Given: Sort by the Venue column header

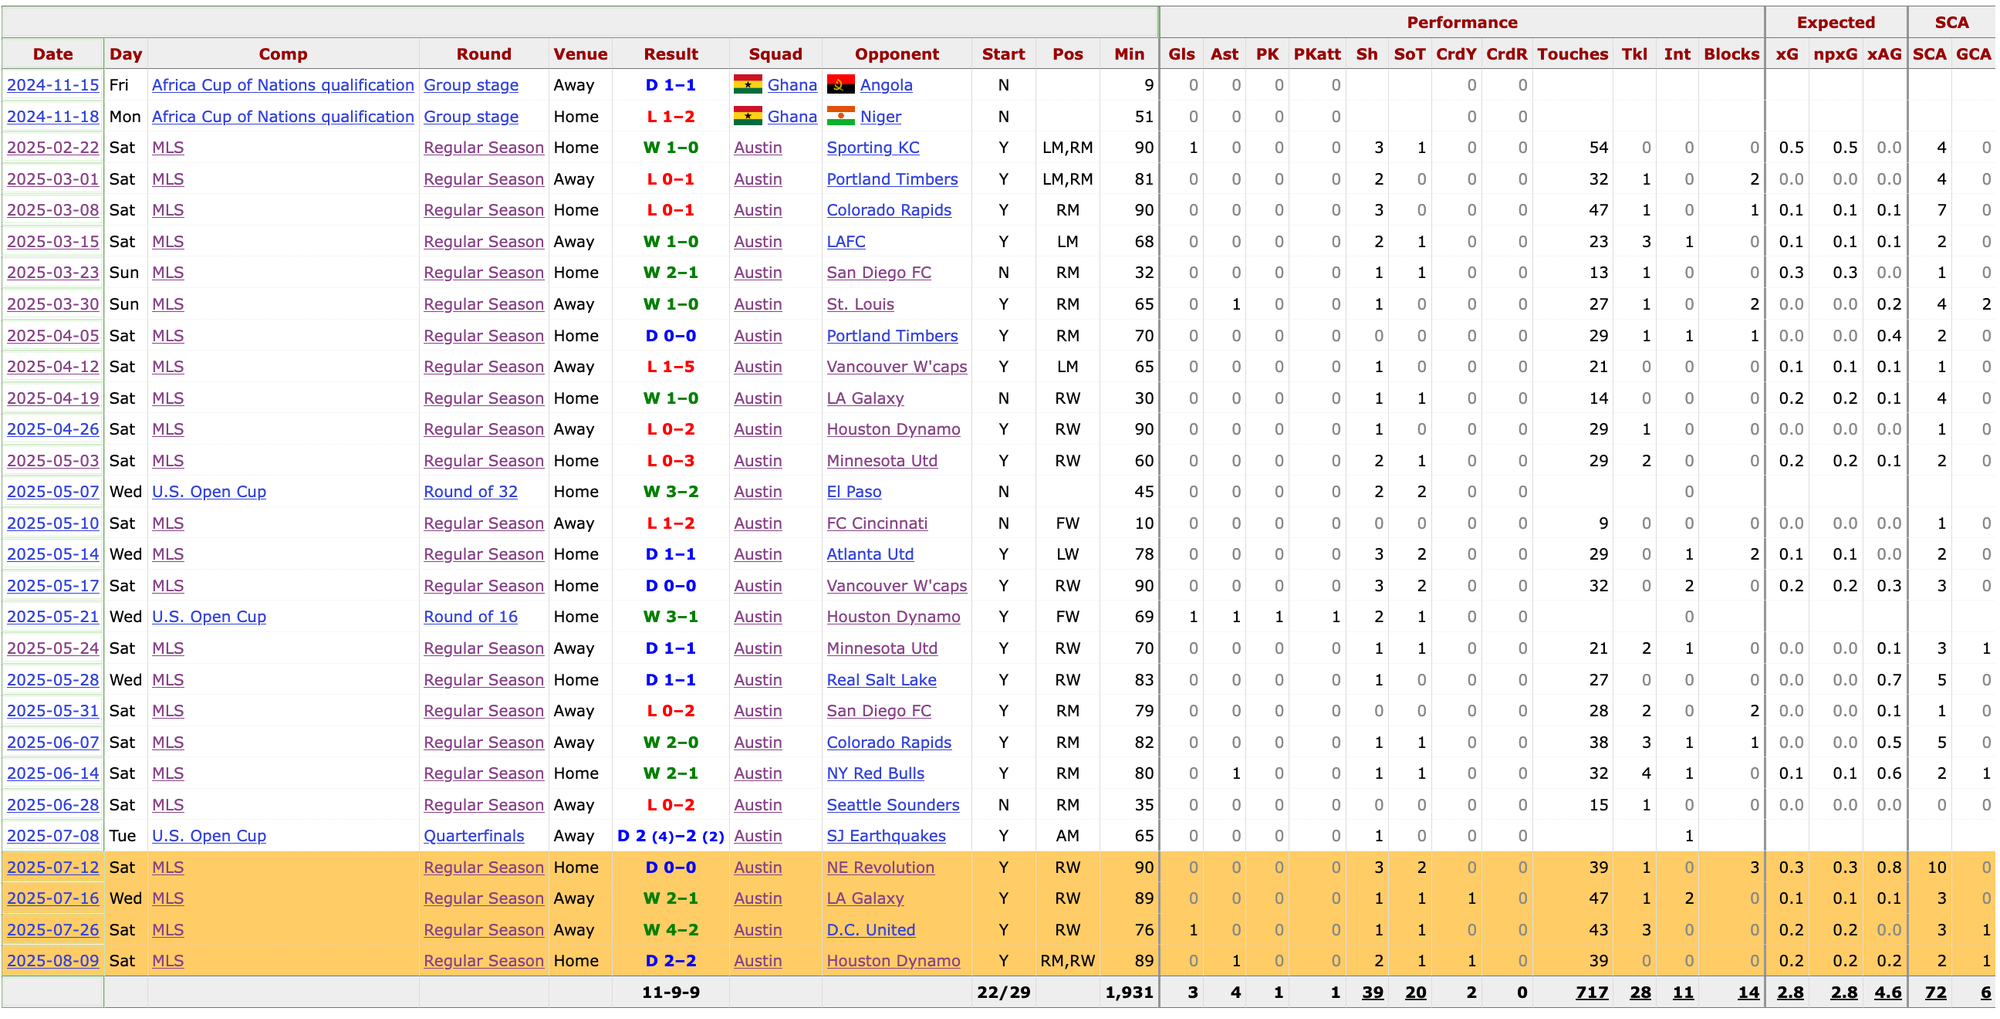Looking at the screenshot, I should point(580,54).
